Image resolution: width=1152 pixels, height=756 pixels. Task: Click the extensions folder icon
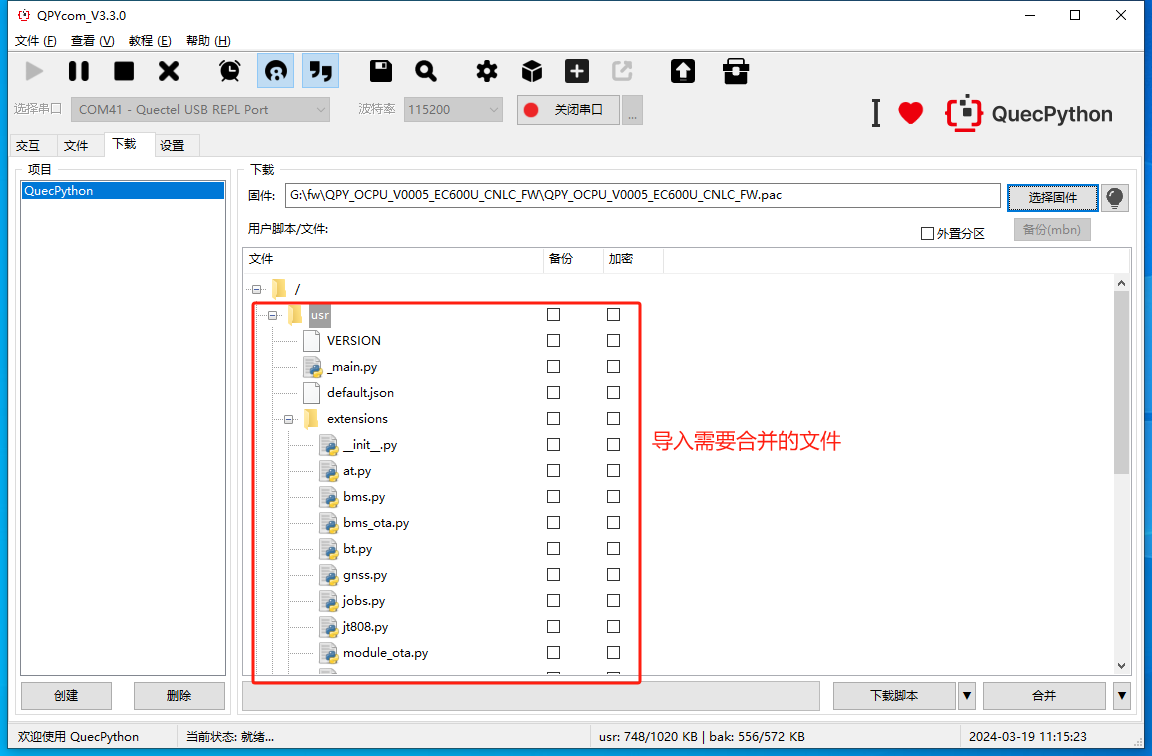click(312, 419)
